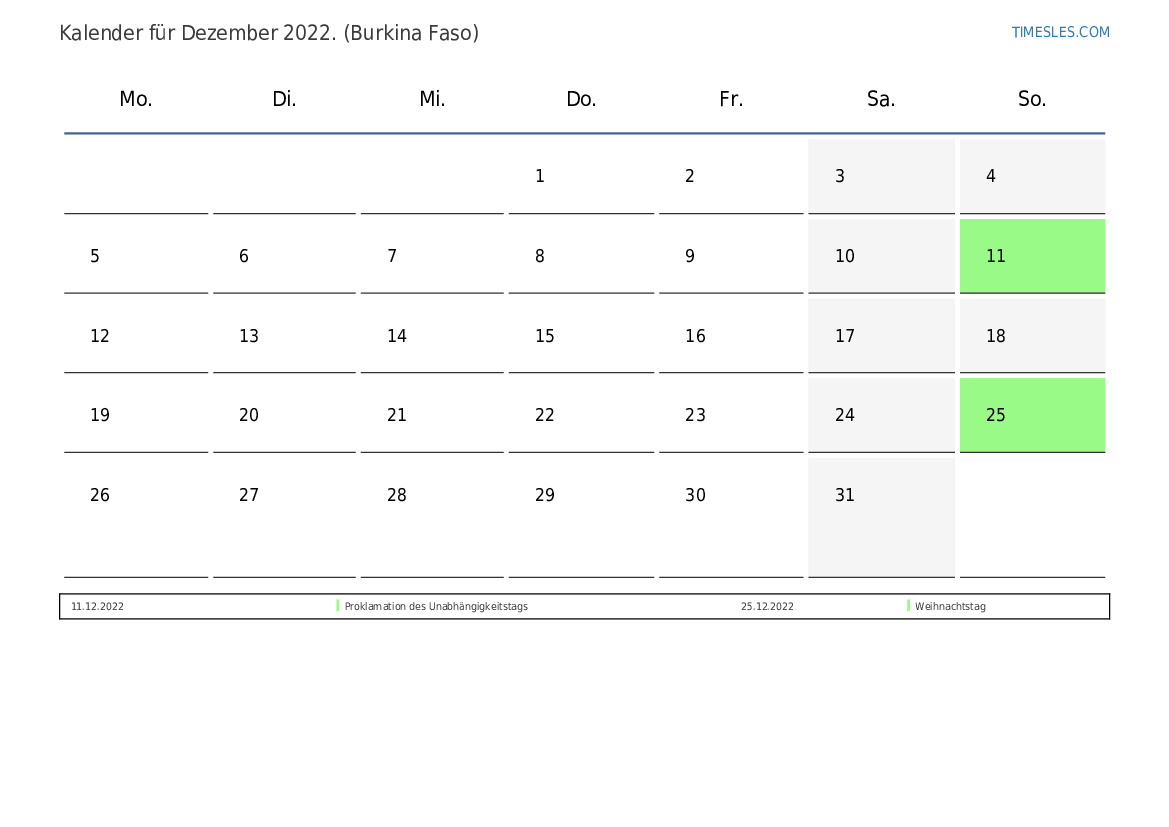
Task: Click the Mo. weekday header
Action: (x=136, y=98)
